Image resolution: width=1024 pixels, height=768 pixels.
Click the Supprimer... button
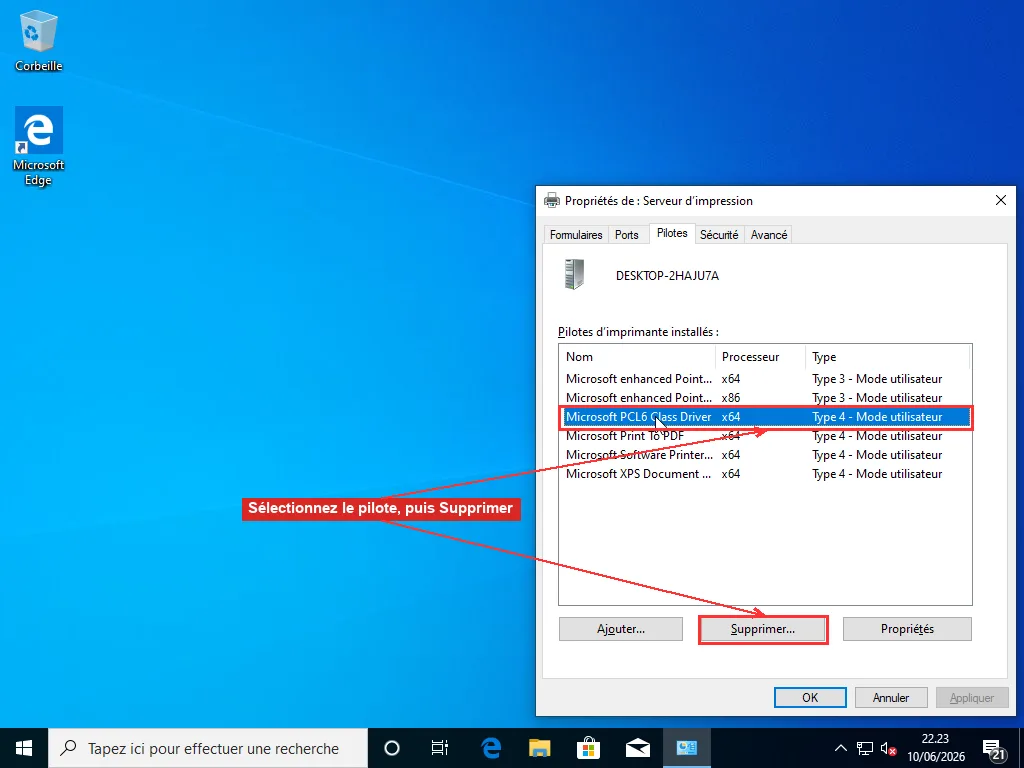click(763, 629)
